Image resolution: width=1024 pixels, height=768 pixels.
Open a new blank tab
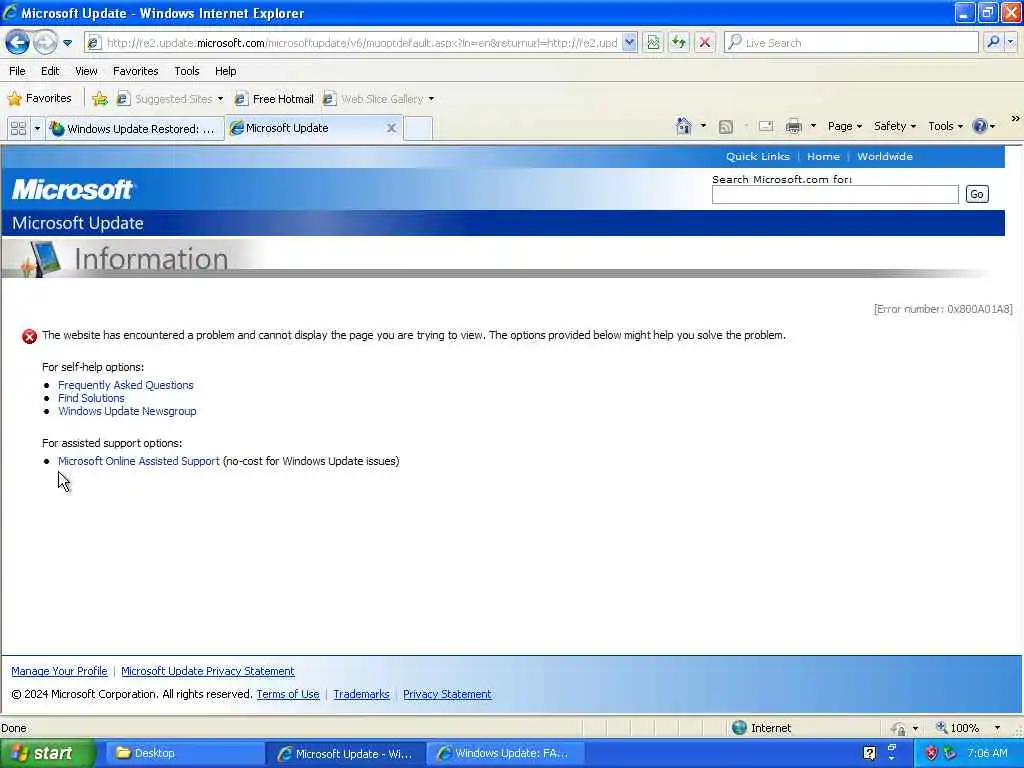point(418,129)
